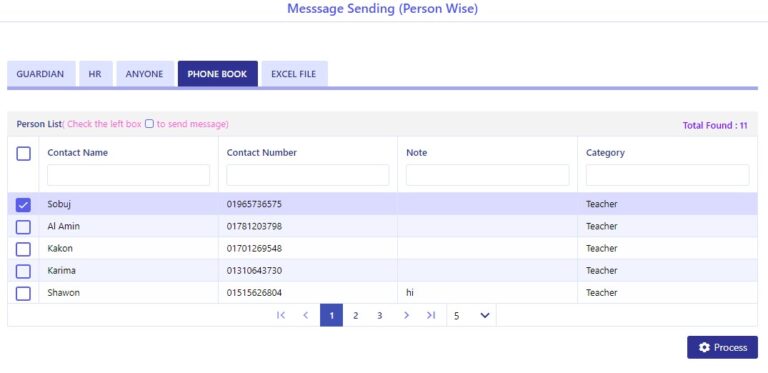Click the note 'hi' in Shawon row
Screen dimensions: 768x373
tap(410, 293)
